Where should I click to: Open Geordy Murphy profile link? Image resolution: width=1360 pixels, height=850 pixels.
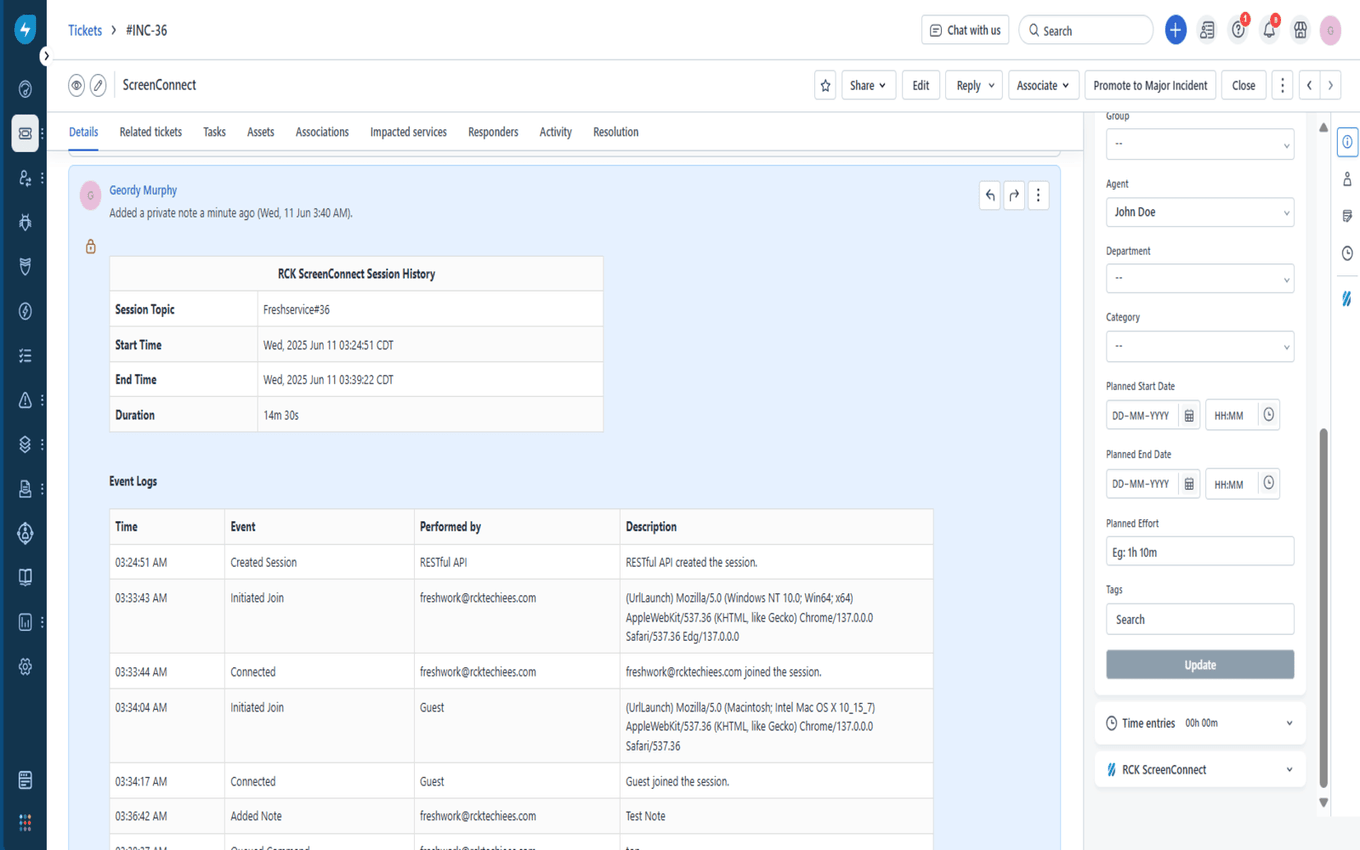click(143, 190)
